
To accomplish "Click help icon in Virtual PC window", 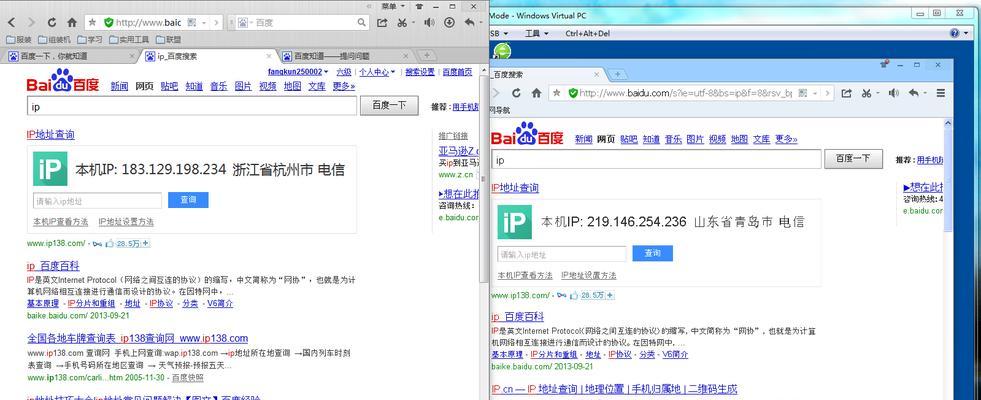I will tap(954, 33).
